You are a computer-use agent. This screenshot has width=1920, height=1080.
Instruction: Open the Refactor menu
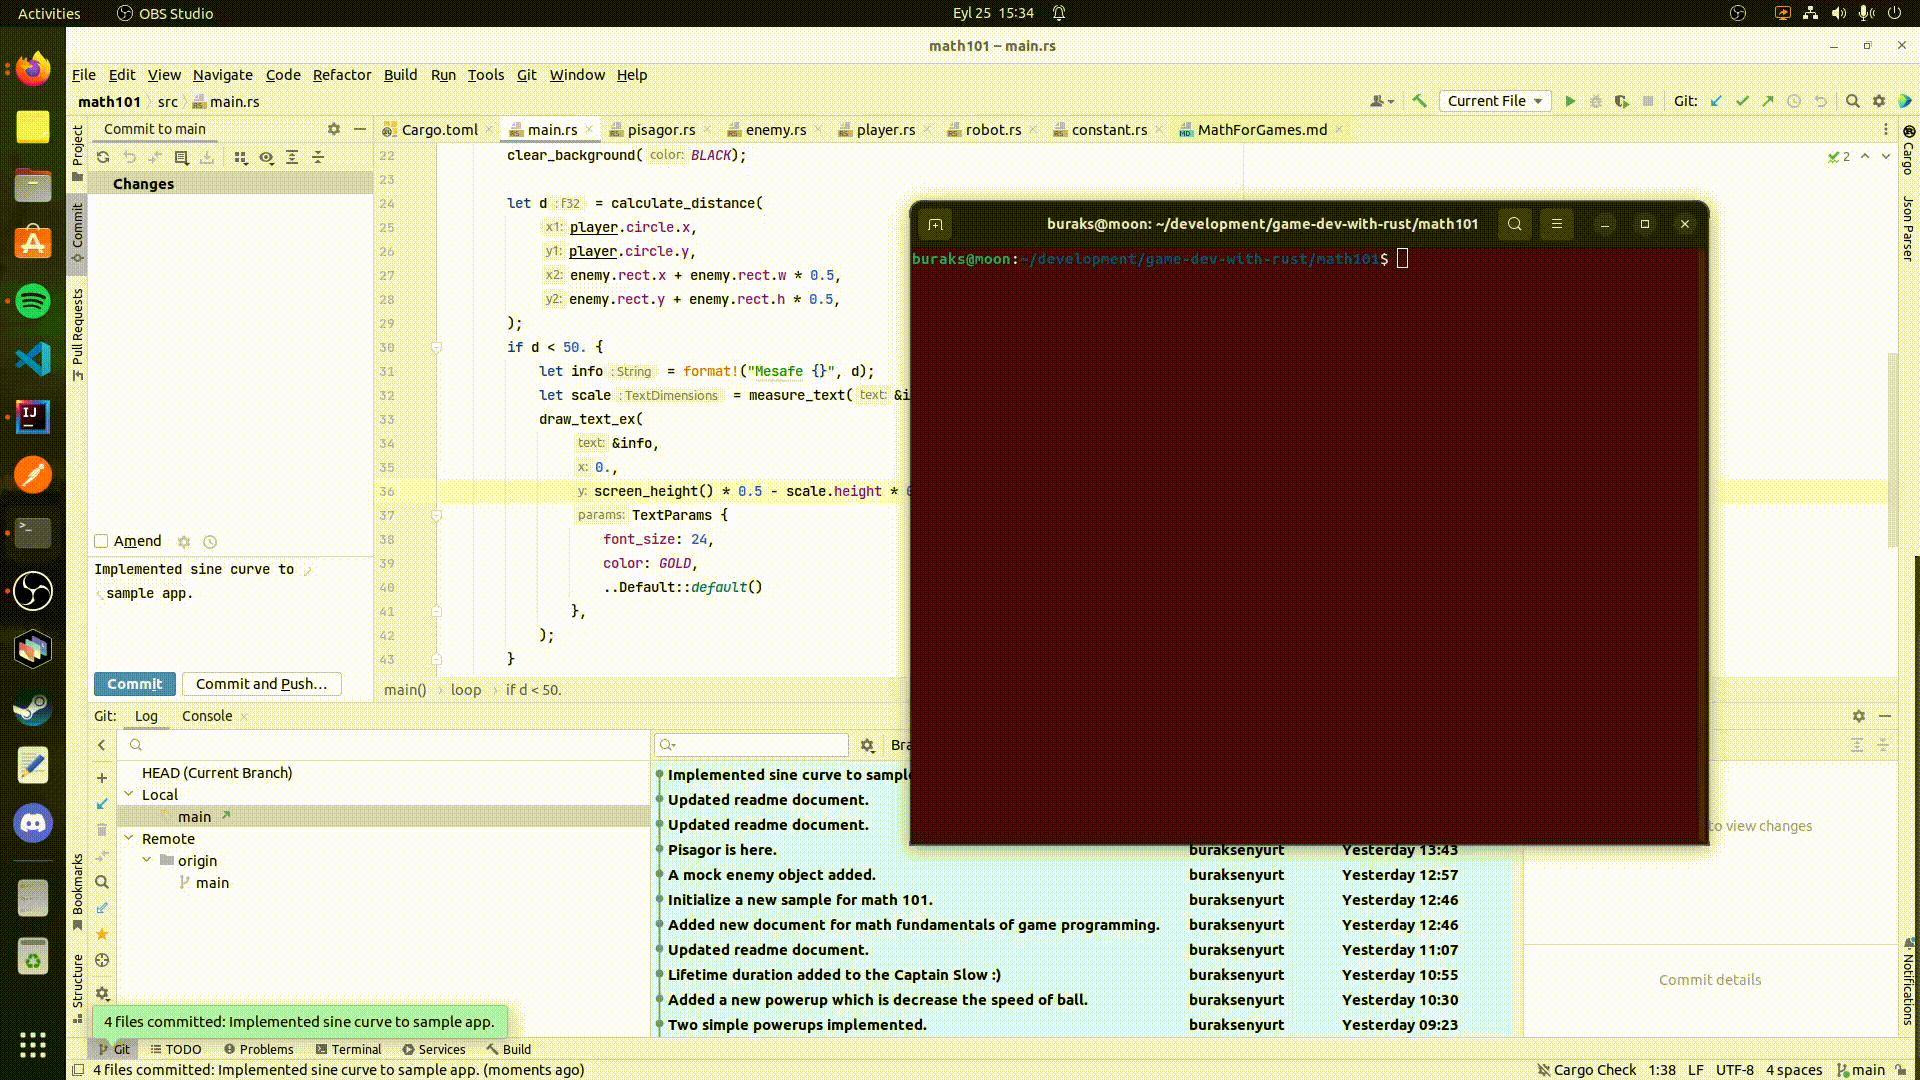tap(341, 75)
